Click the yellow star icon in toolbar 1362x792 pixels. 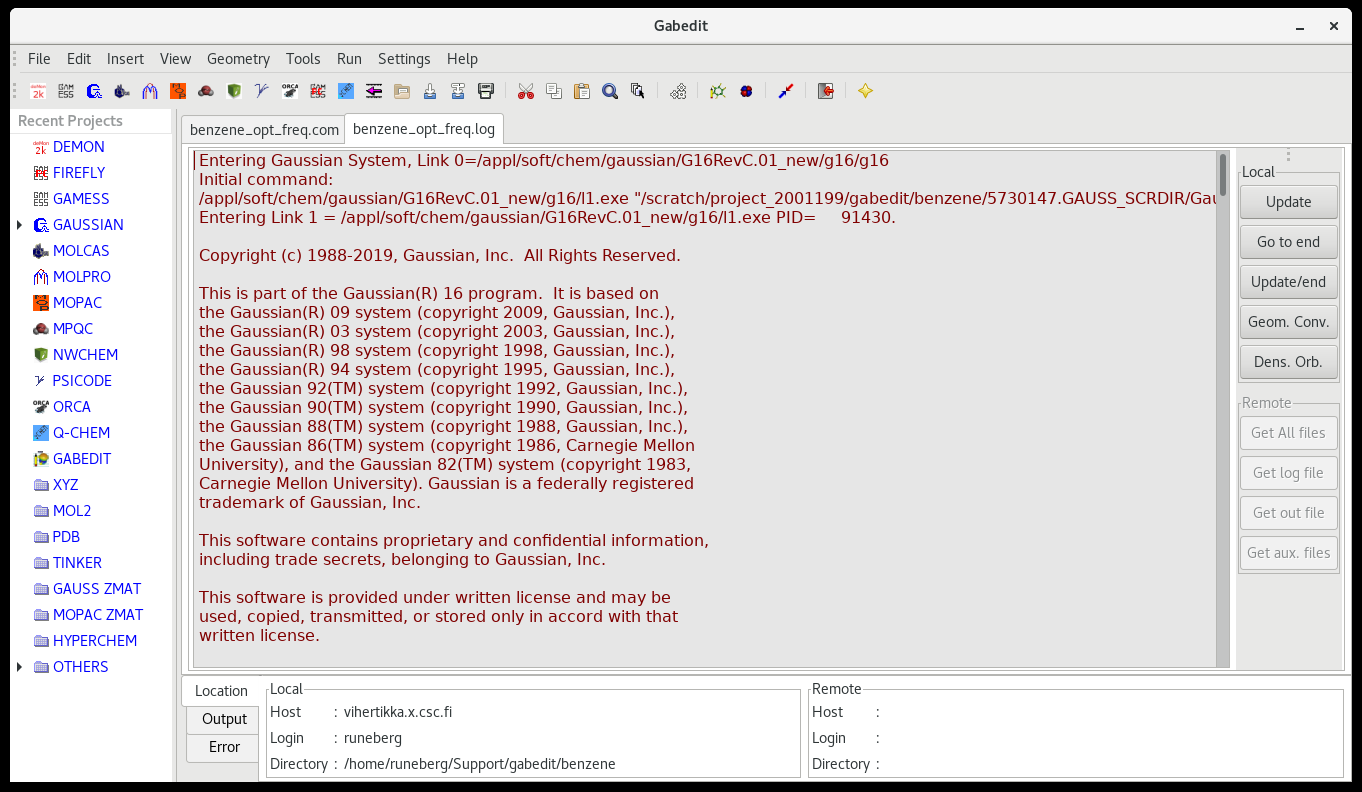pyautogui.click(x=866, y=91)
